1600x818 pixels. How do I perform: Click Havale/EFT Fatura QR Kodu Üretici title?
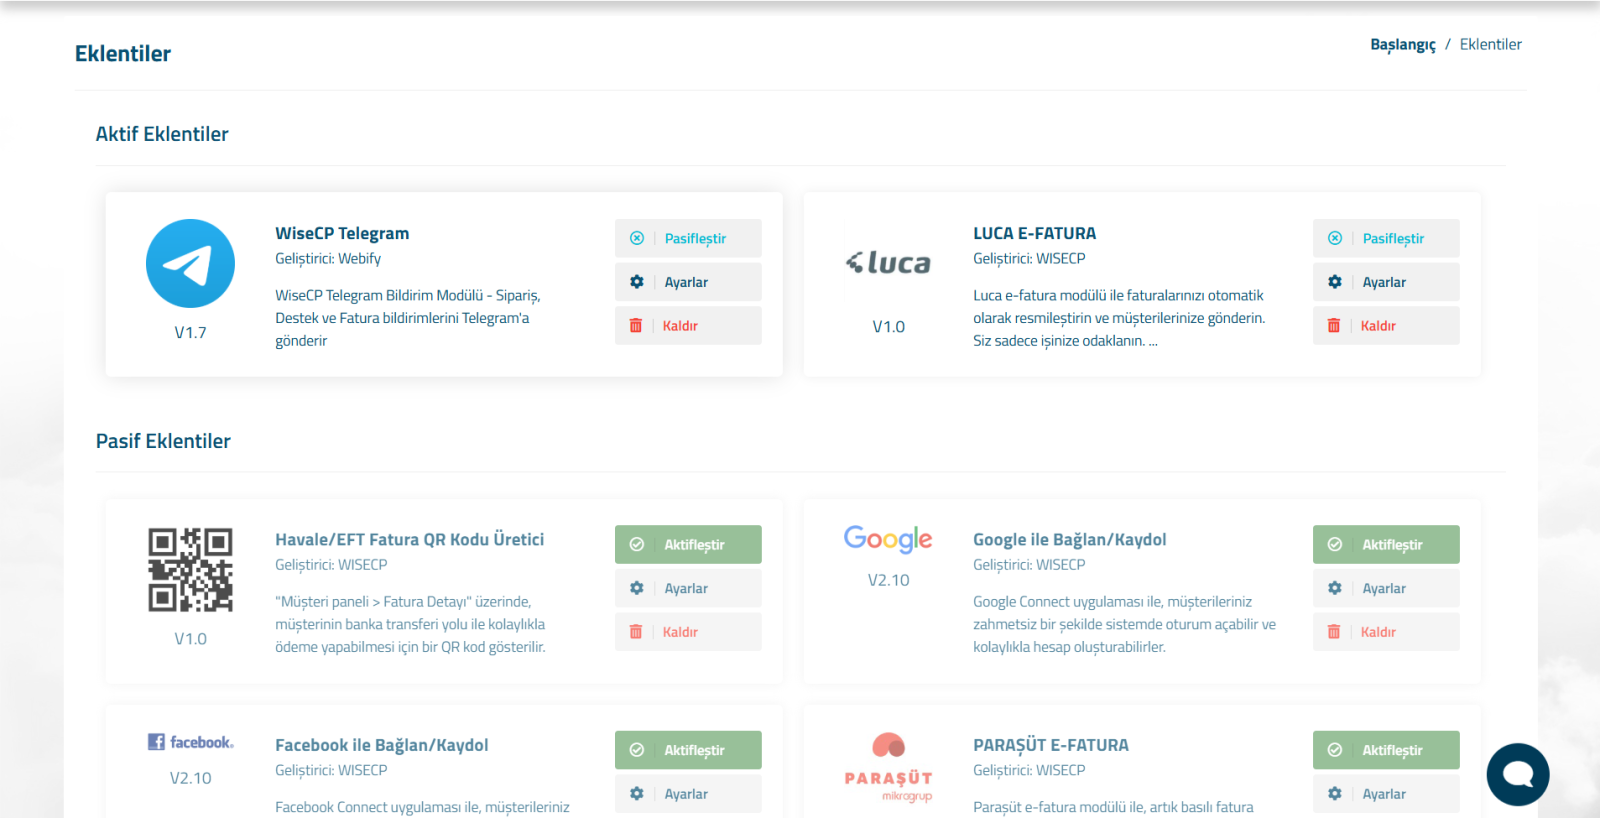tap(410, 539)
